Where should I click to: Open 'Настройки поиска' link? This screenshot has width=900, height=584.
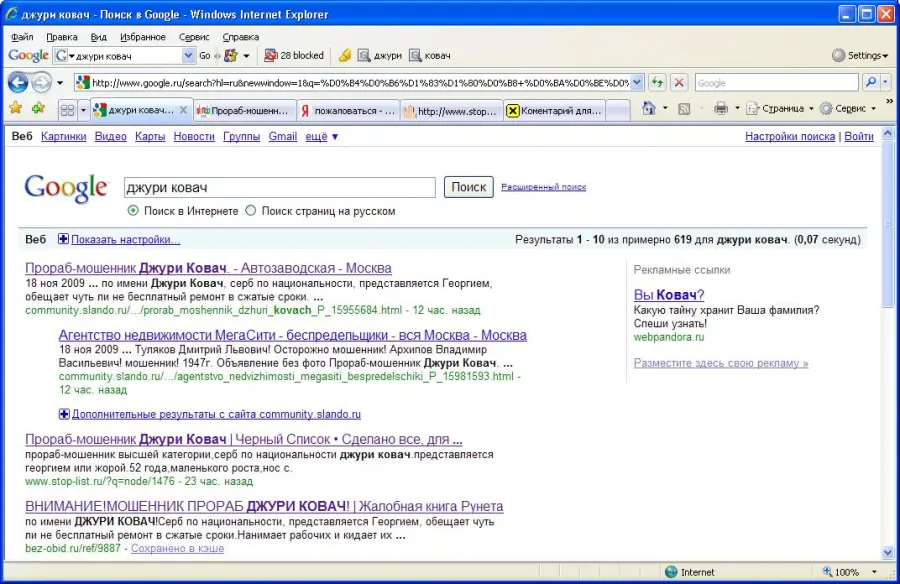[x=790, y=137]
